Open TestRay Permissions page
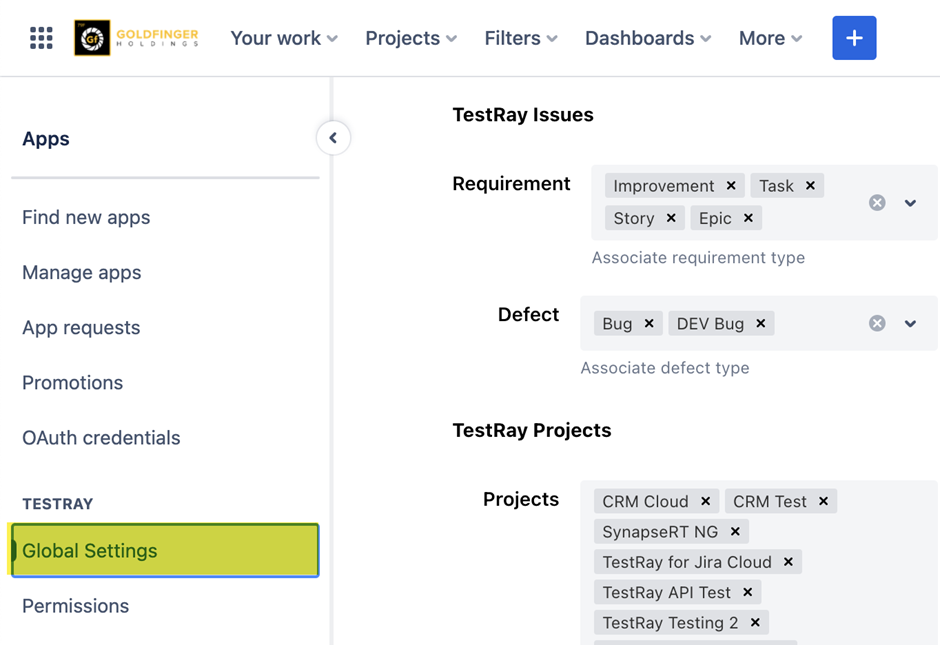 pos(76,606)
